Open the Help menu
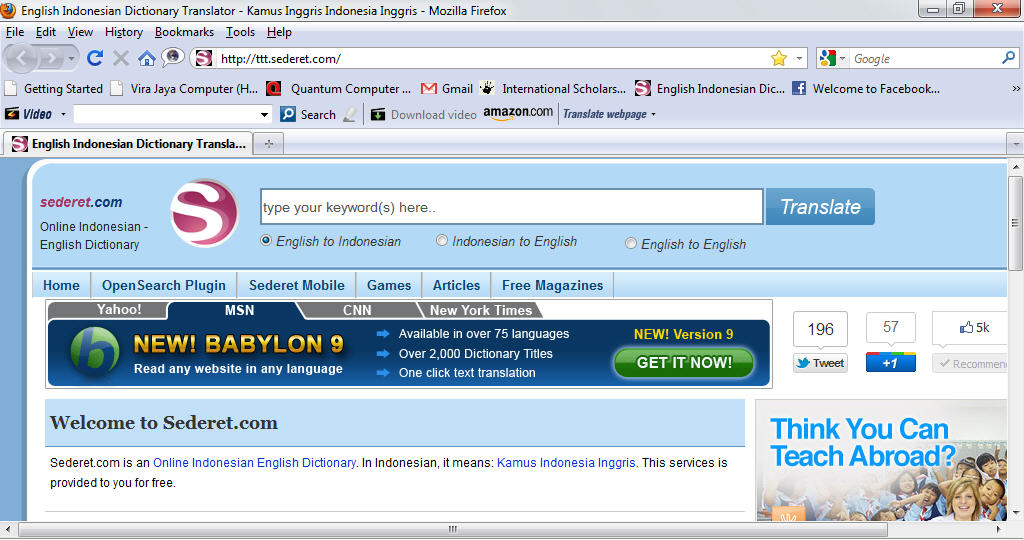 point(279,32)
